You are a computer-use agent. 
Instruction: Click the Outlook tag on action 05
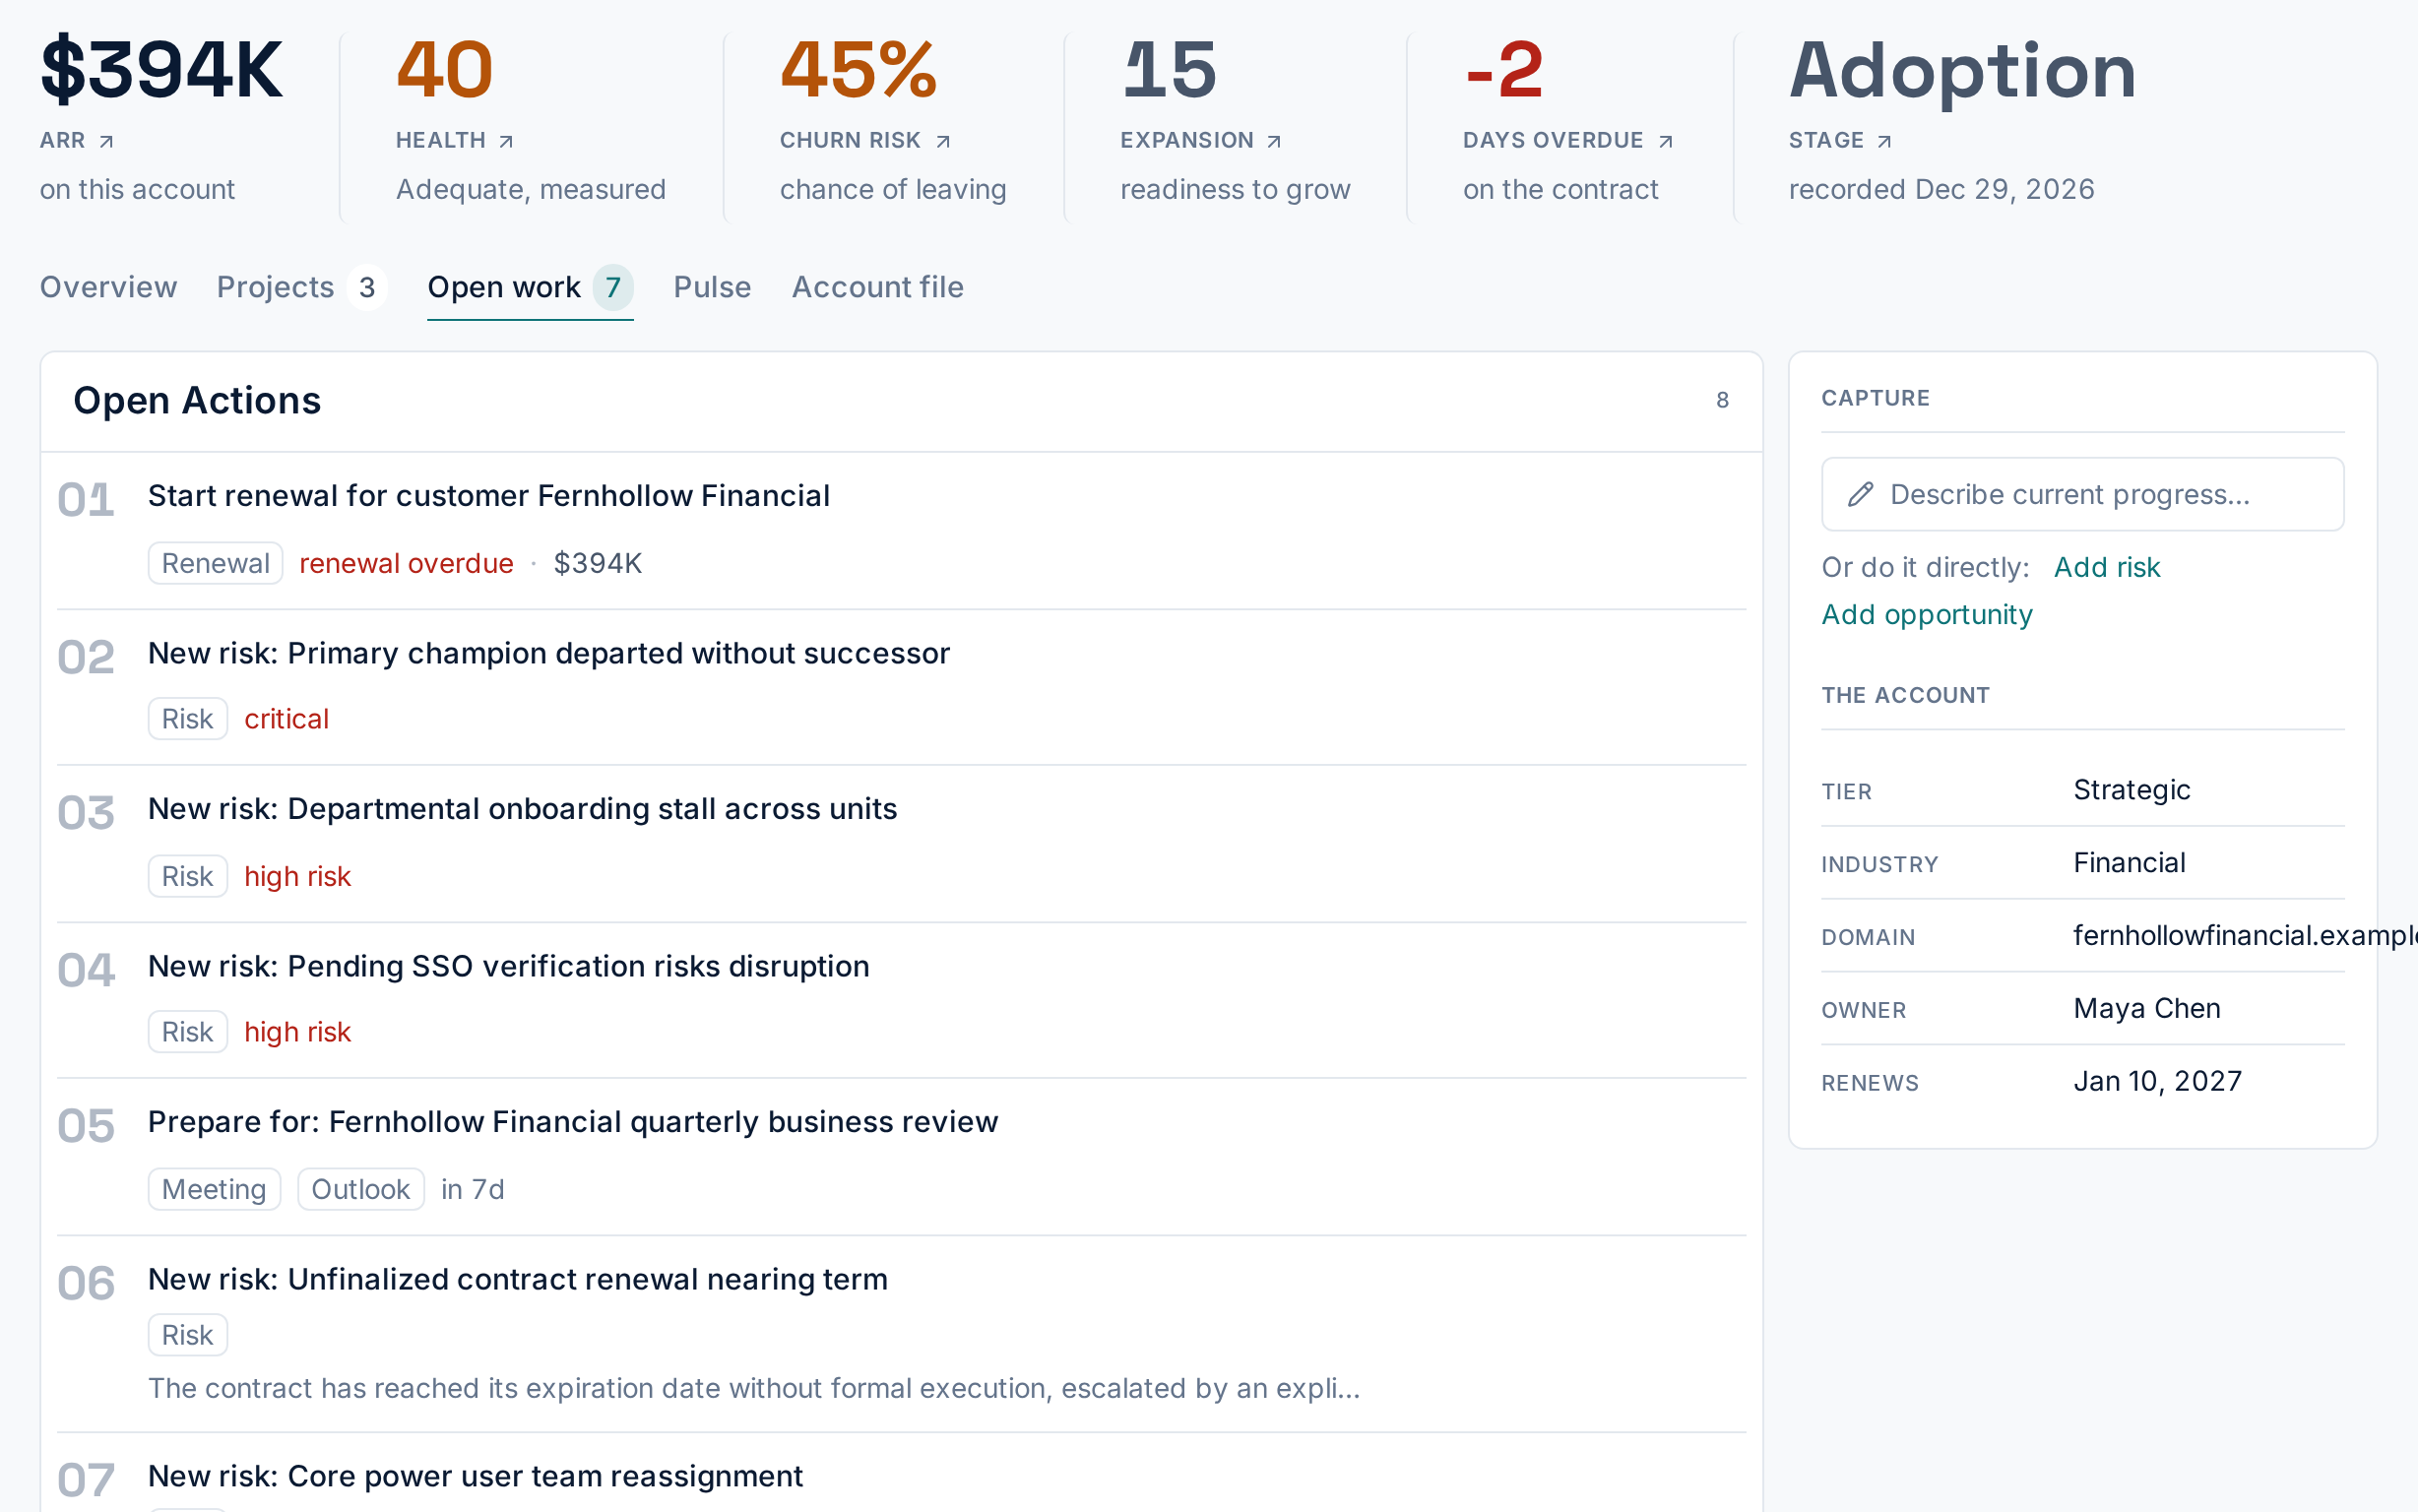tap(361, 1189)
